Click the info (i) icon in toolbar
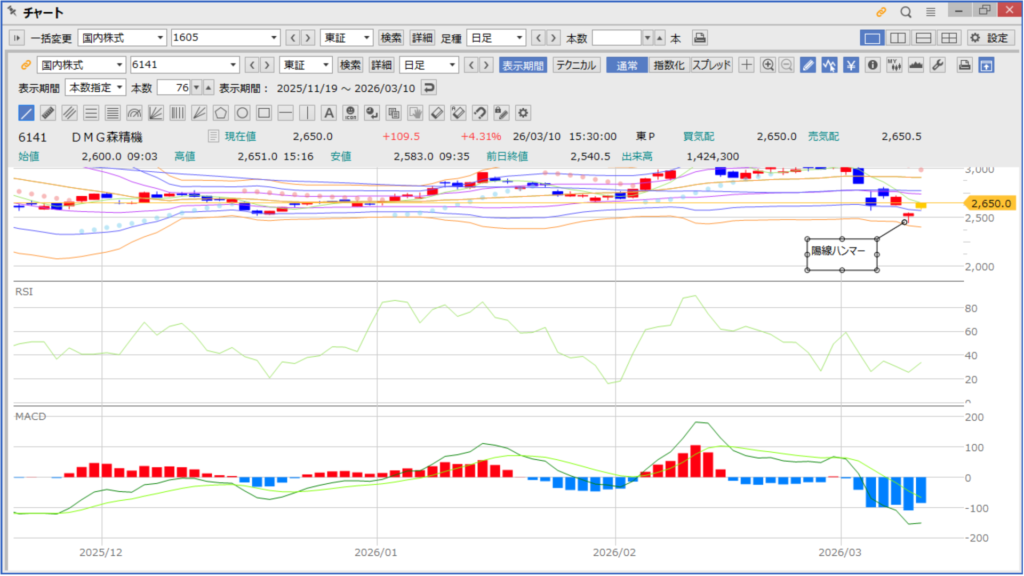This screenshot has width=1024, height=576. pos(872,65)
